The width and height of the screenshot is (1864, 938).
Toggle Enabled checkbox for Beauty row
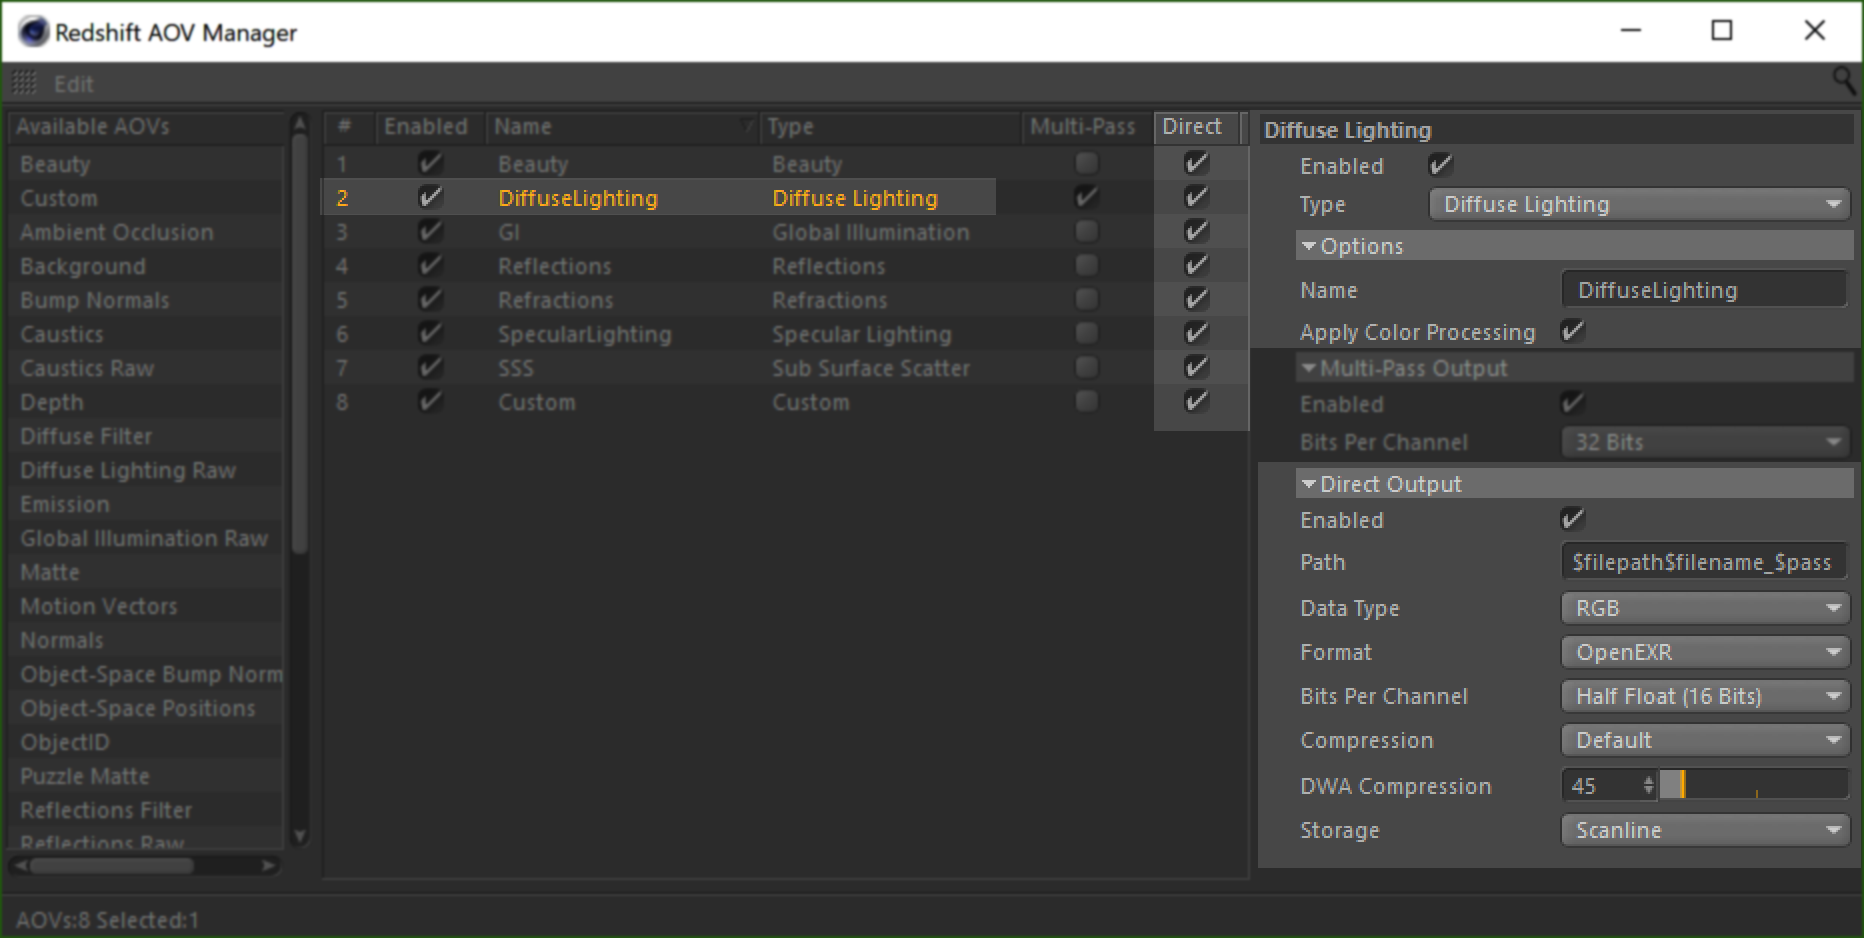click(x=430, y=163)
